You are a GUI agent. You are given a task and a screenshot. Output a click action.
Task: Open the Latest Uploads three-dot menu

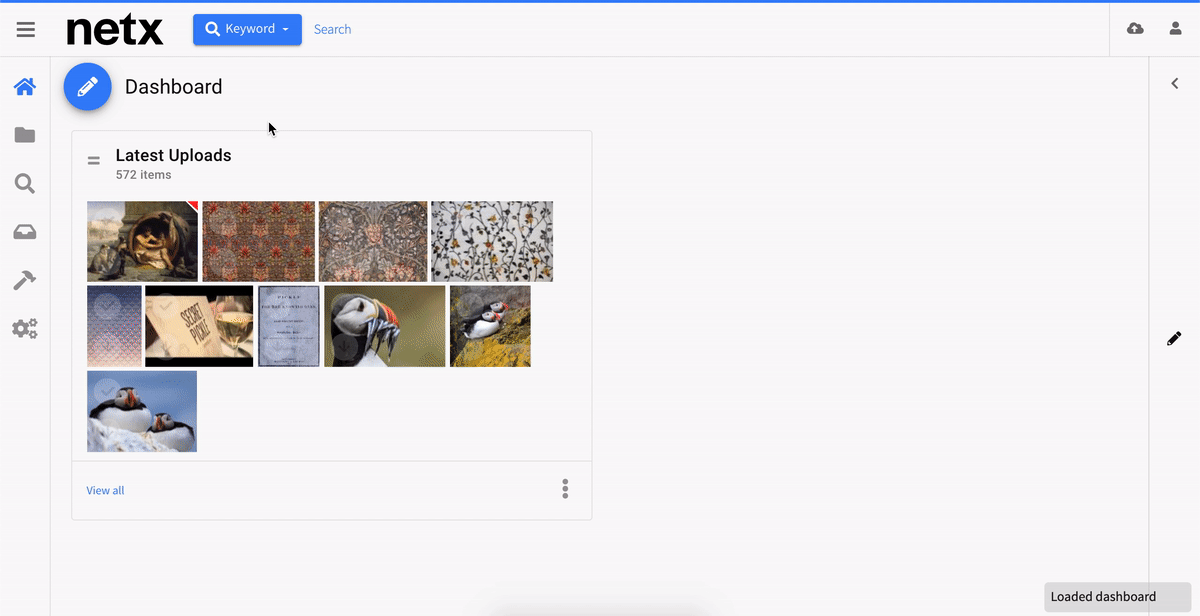click(565, 489)
